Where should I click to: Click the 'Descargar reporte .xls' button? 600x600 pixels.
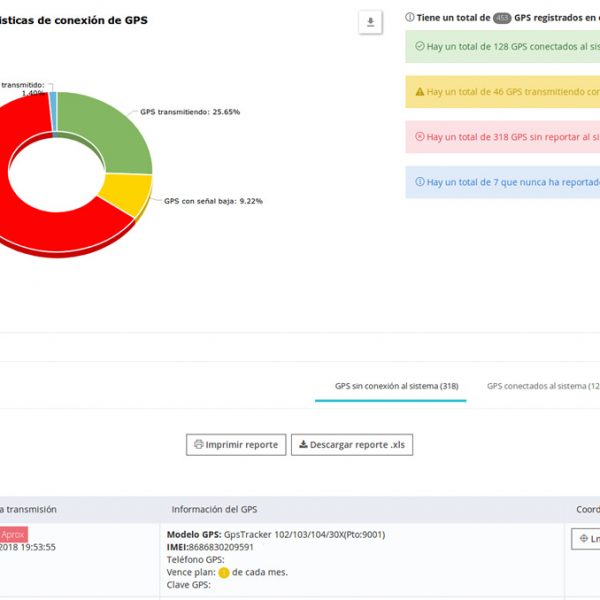click(x=352, y=444)
